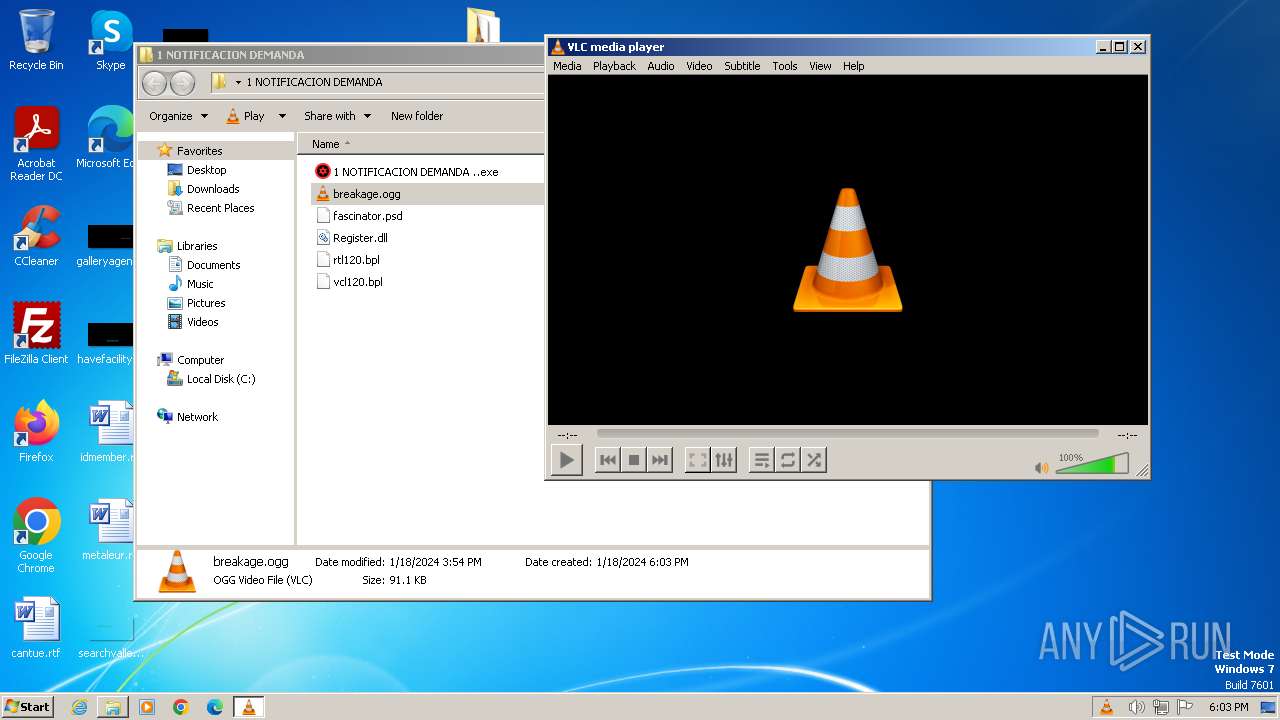
Task: Open Chrome from the taskbar
Action: [x=181, y=707]
